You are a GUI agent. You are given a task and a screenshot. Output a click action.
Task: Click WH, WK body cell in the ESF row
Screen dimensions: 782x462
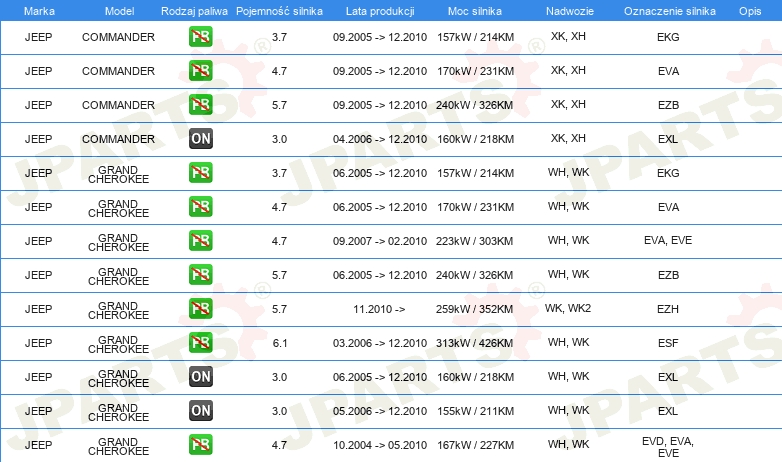(x=568, y=342)
